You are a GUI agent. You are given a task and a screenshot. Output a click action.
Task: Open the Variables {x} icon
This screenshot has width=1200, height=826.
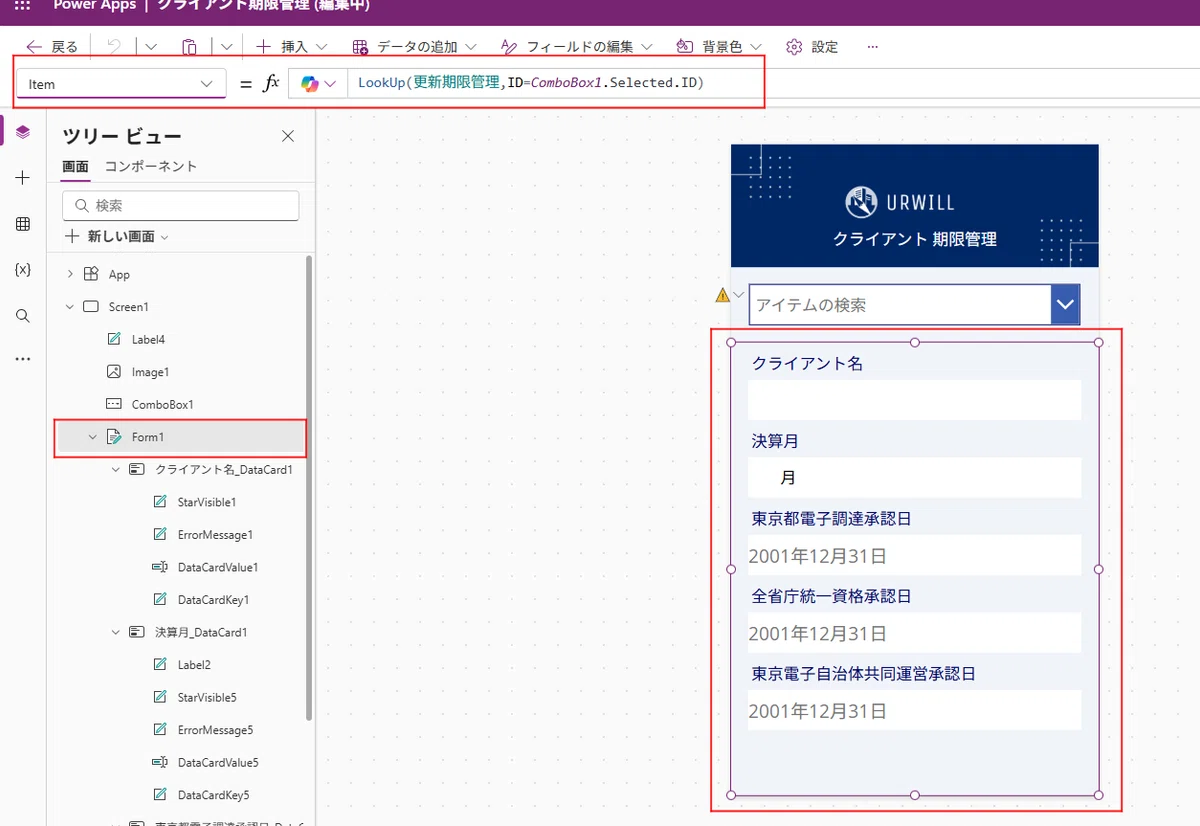tap(23, 270)
